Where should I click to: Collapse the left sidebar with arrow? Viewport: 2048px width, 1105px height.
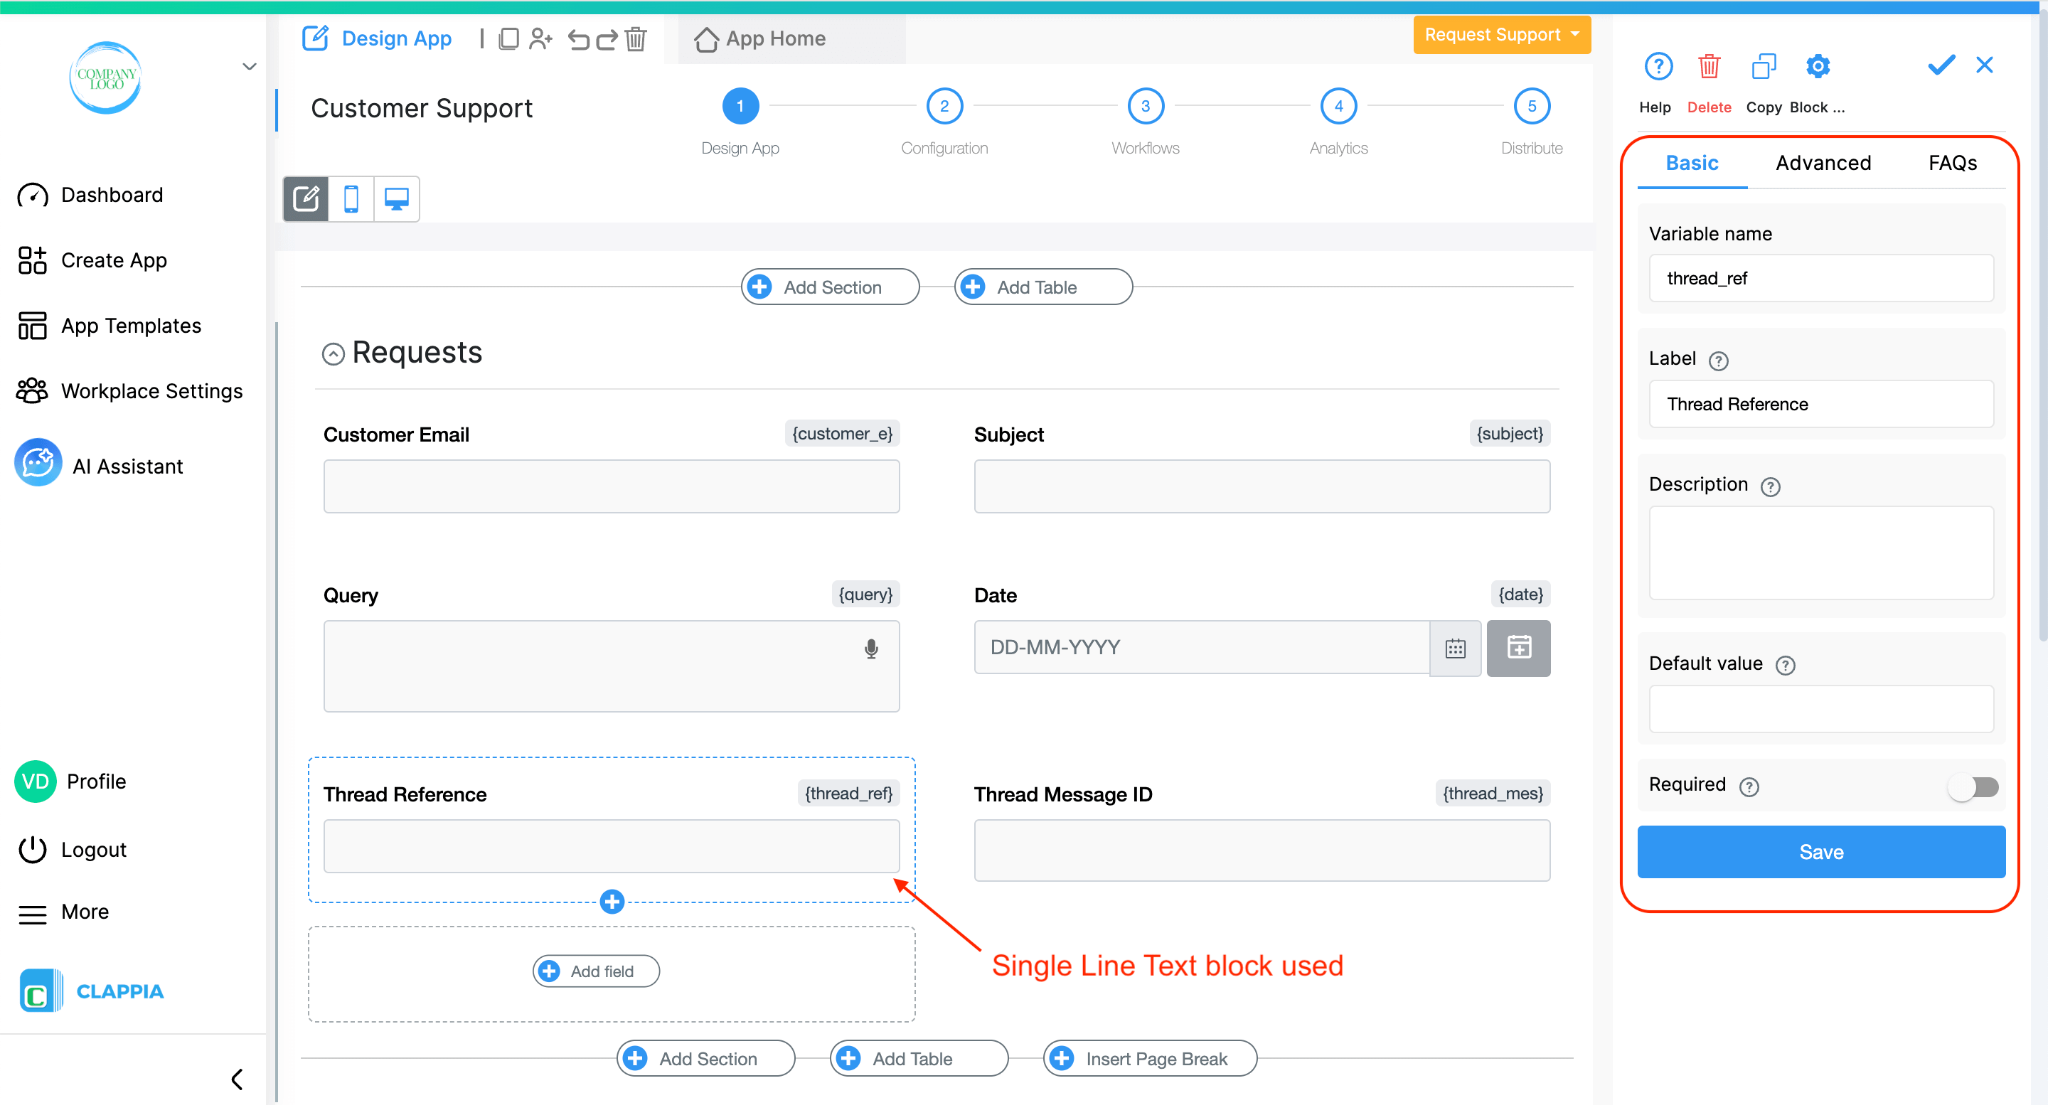(237, 1079)
